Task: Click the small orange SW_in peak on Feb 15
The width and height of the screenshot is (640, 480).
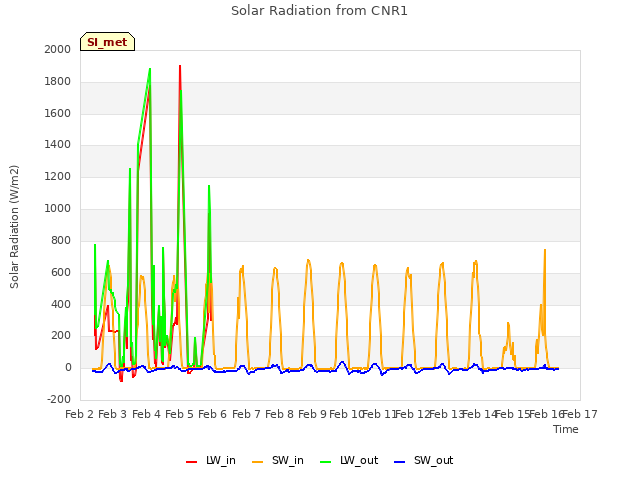Action: [508, 323]
